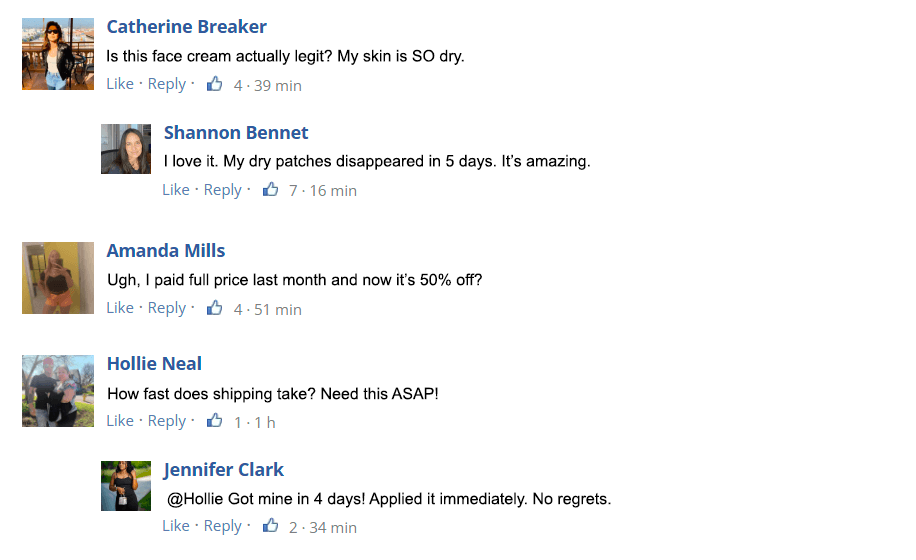Reply to Amanda Mills' comment

tap(166, 308)
